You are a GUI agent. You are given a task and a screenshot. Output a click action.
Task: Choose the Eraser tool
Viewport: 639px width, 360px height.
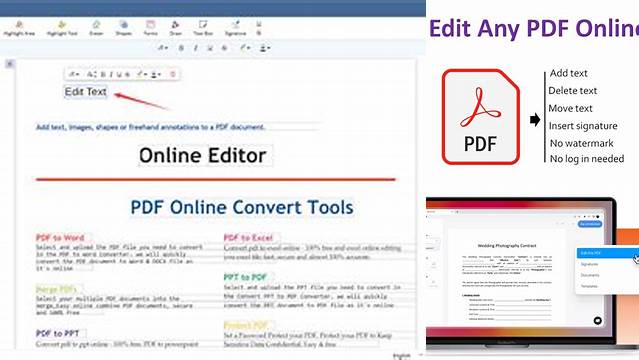(x=96, y=28)
